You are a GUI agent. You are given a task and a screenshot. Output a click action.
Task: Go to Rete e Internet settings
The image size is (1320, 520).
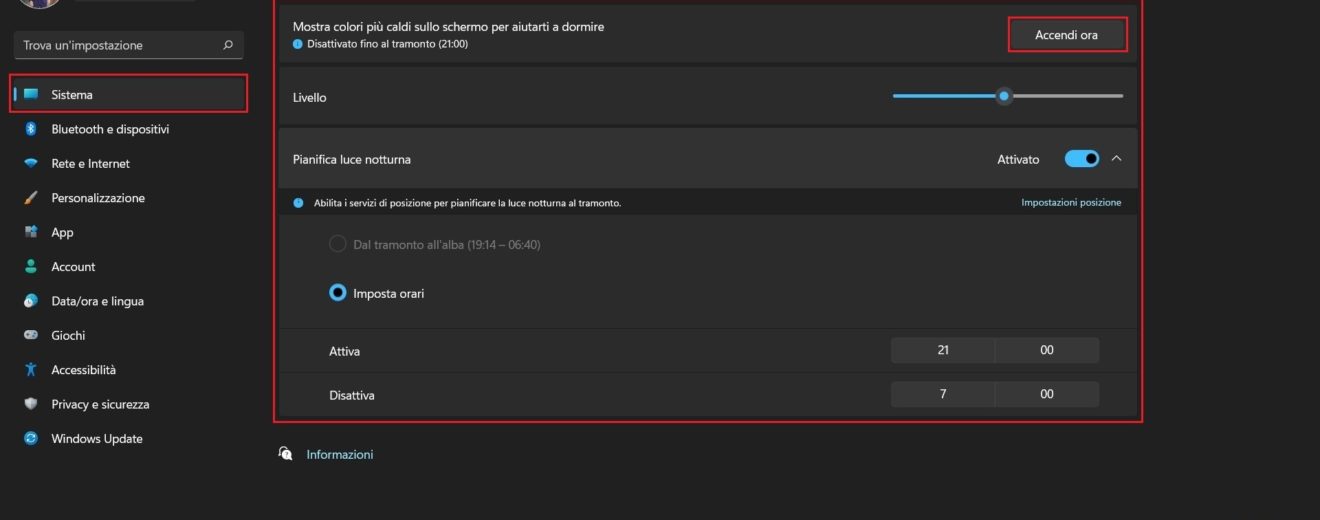coord(129,163)
